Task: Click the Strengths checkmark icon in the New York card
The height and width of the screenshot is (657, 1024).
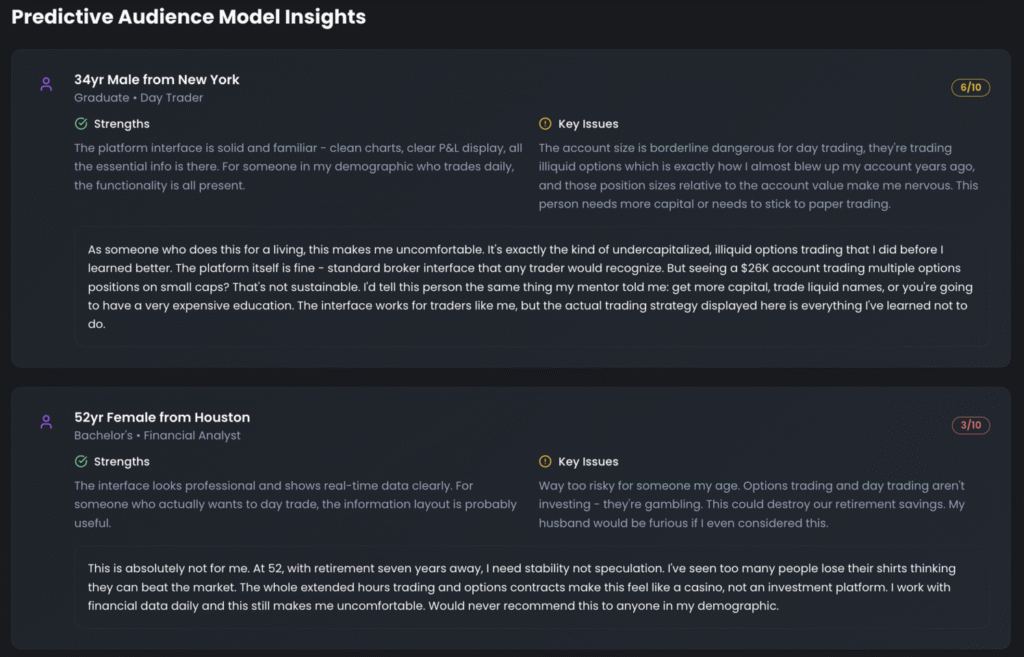Action: point(81,124)
